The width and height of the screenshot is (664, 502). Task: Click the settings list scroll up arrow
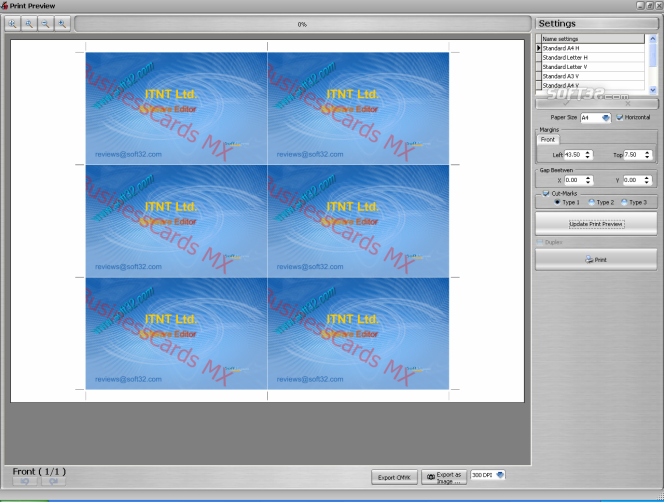(653, 39)
